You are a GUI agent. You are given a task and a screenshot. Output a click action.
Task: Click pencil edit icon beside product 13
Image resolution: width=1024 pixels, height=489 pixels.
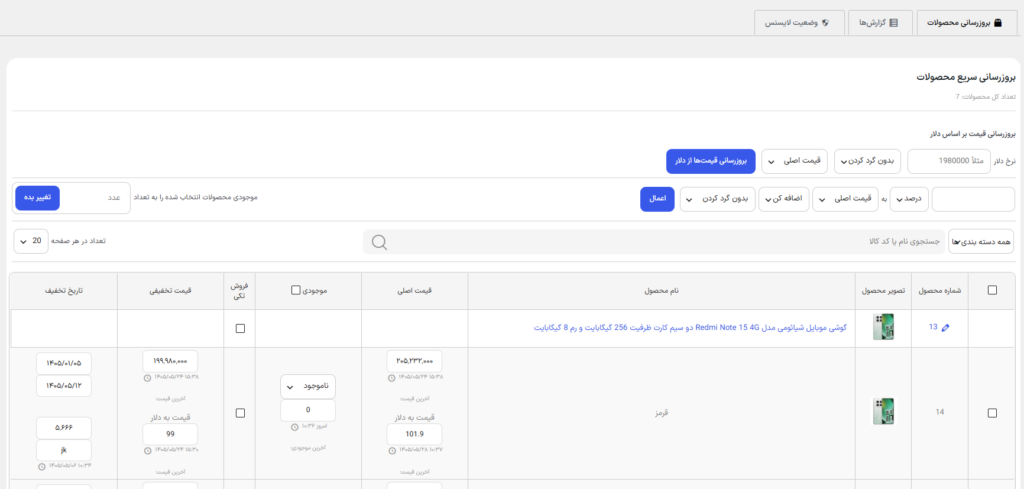point(946,328)
